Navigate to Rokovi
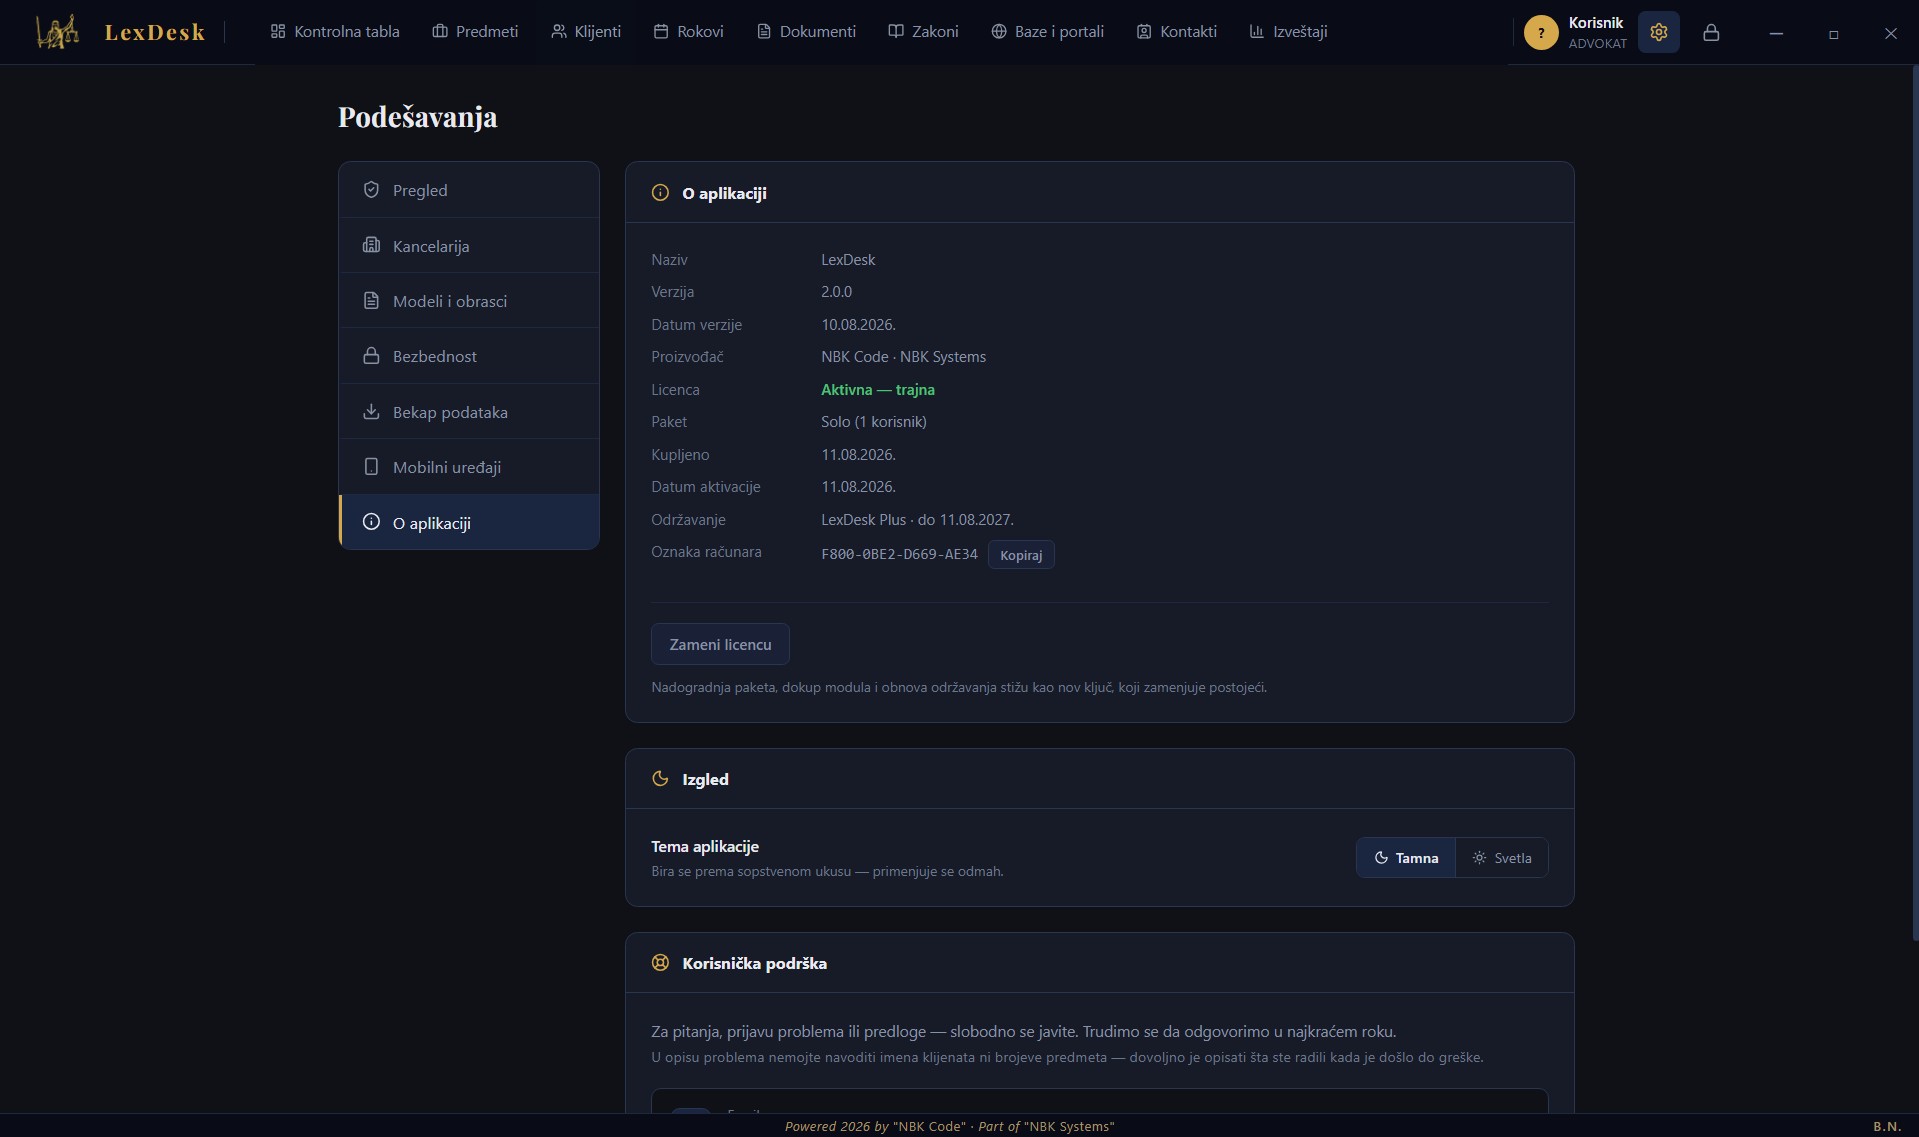The width and height of the screenshot is (1919, 1137). click(688, 32)
